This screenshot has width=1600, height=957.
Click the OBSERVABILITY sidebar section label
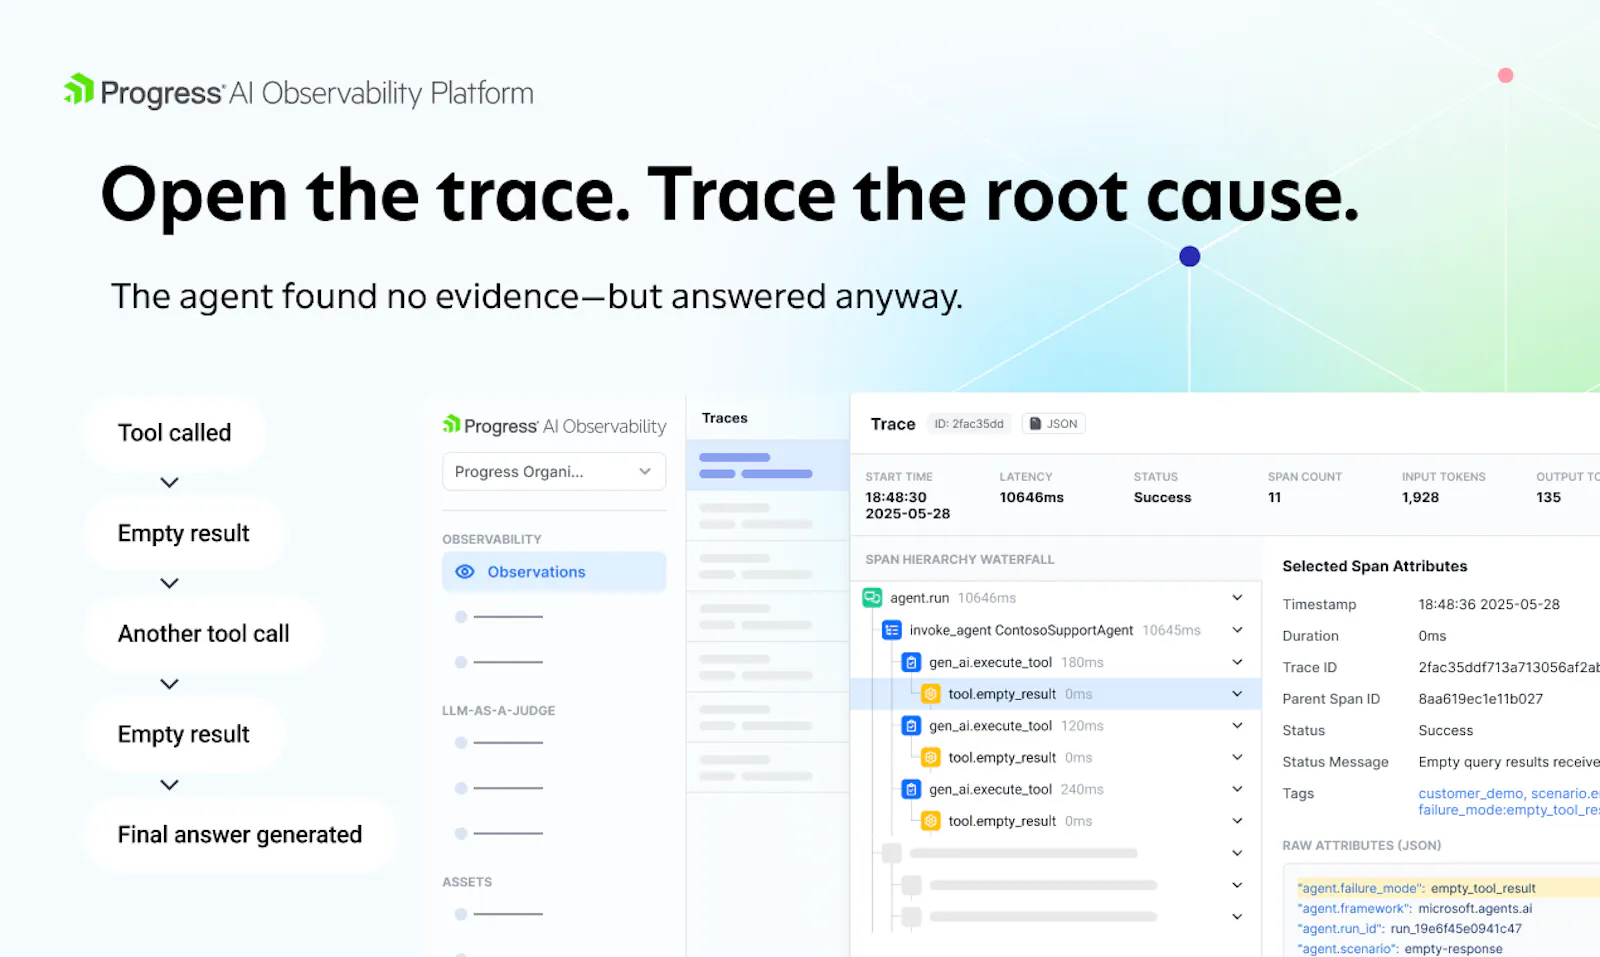492,539
